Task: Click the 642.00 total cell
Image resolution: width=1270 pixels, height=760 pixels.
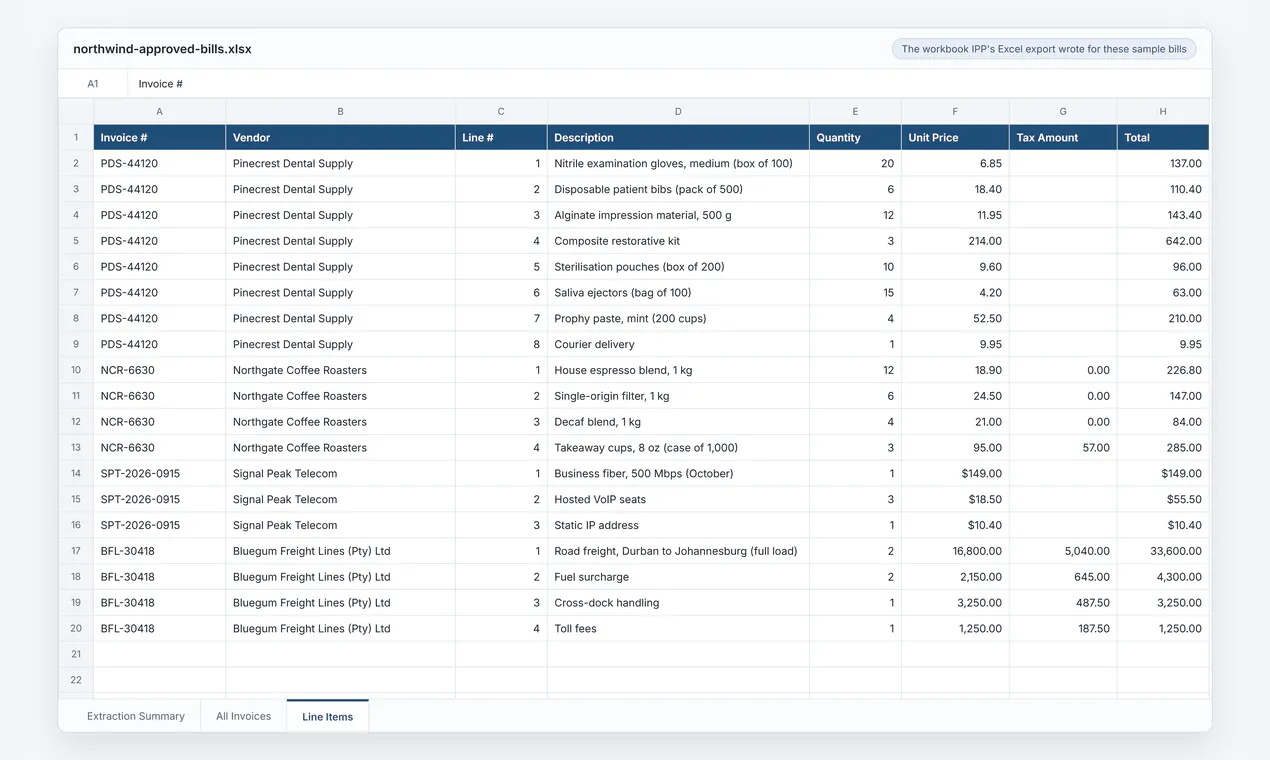Action: (1163, 241)
